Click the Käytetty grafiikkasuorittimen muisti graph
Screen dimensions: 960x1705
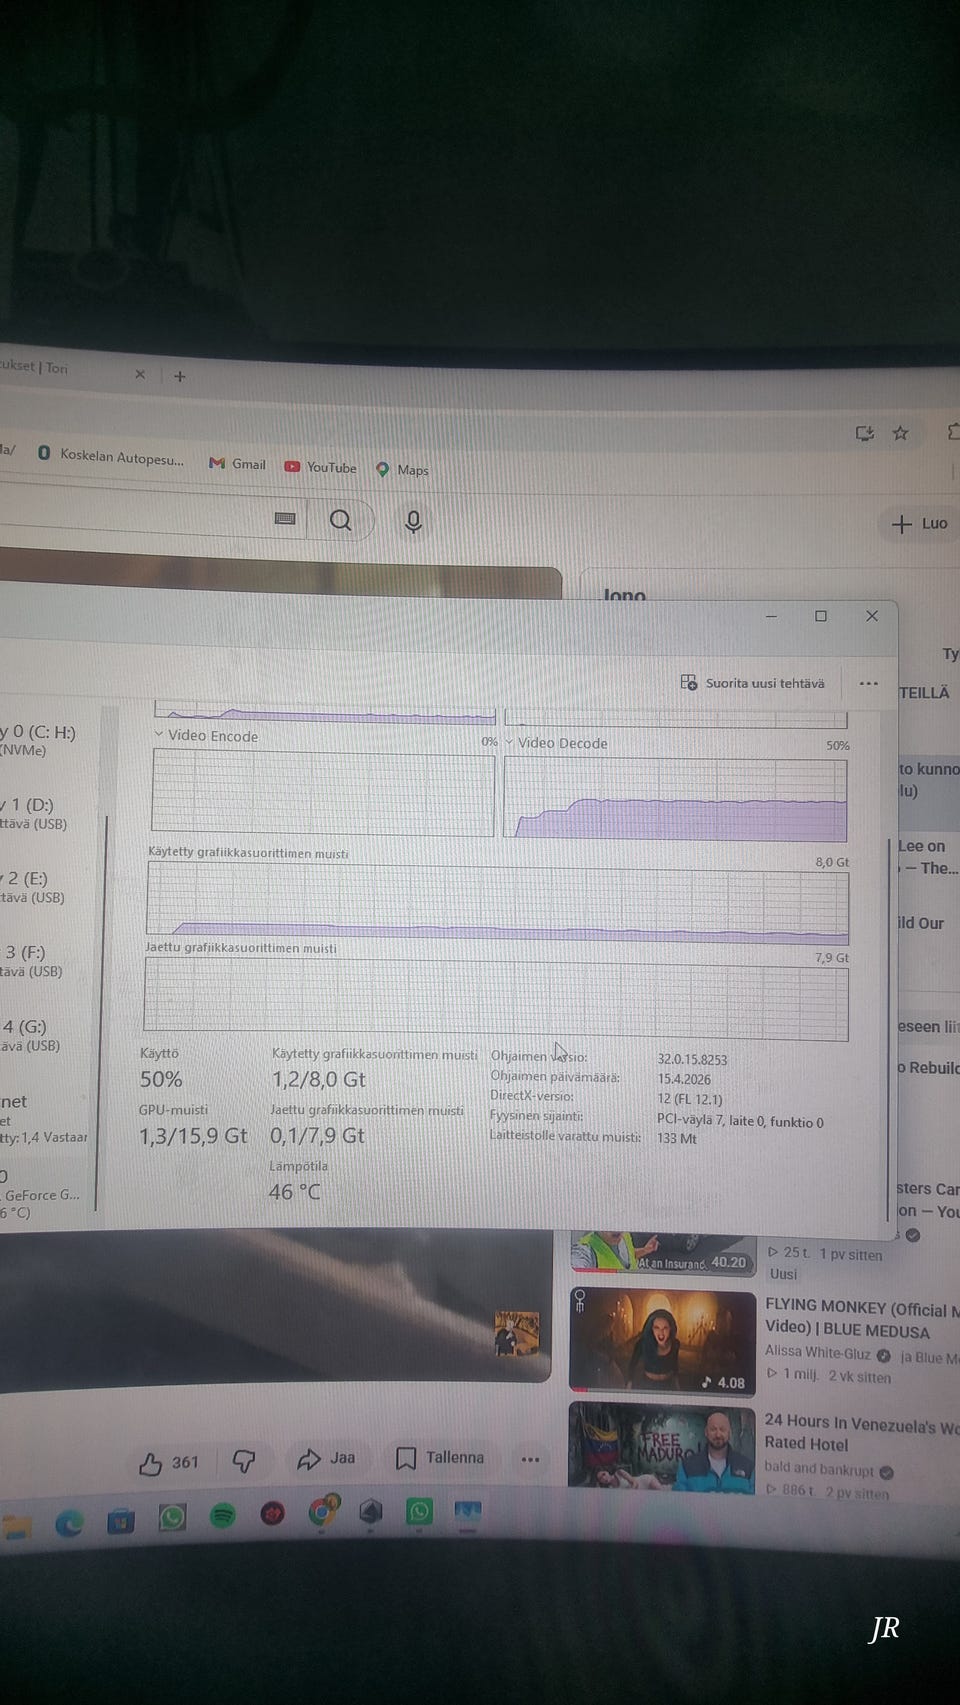(497, 904)
